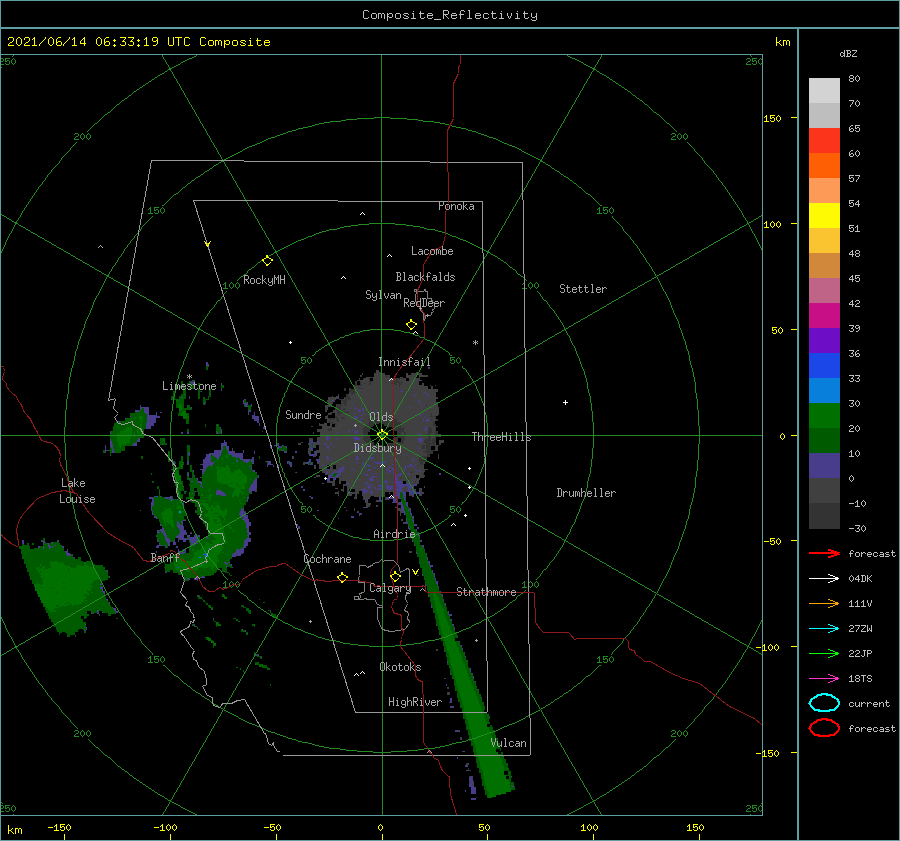Click the Banff label
The height and width of the screenshot is (841, 900).
(165, 557)
